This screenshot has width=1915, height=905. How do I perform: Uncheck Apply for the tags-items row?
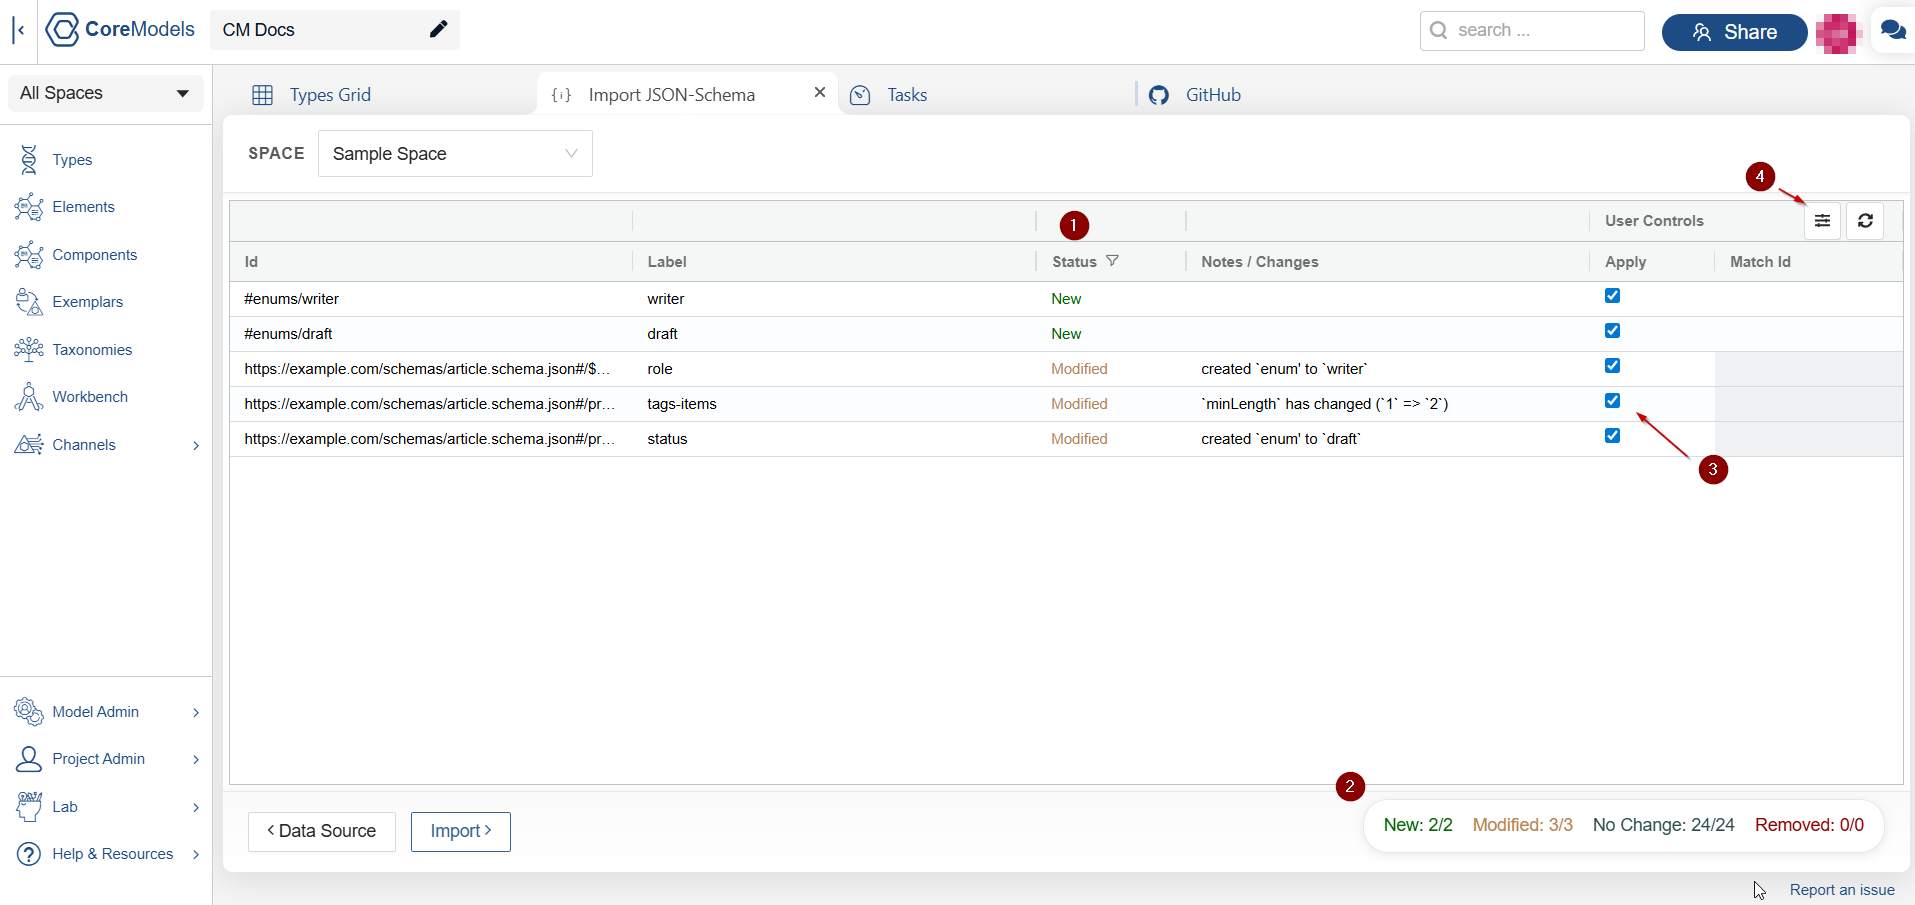tap(1612, 401)
